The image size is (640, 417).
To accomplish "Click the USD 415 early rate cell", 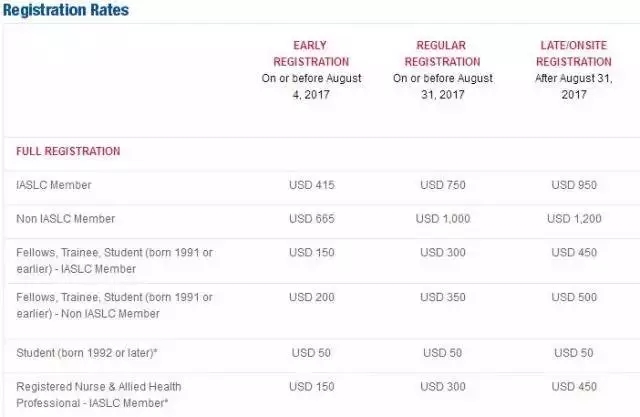I will pyautogui.click(x=309, y=186).
